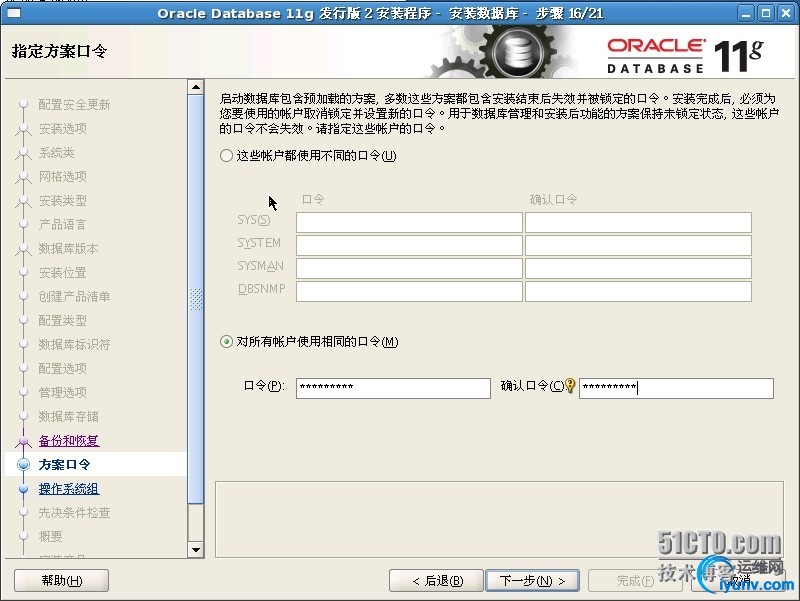The image size is (800, 601).
Task: Click the 帮助 button
Action: pyautogui.click(x=61, y=580)
